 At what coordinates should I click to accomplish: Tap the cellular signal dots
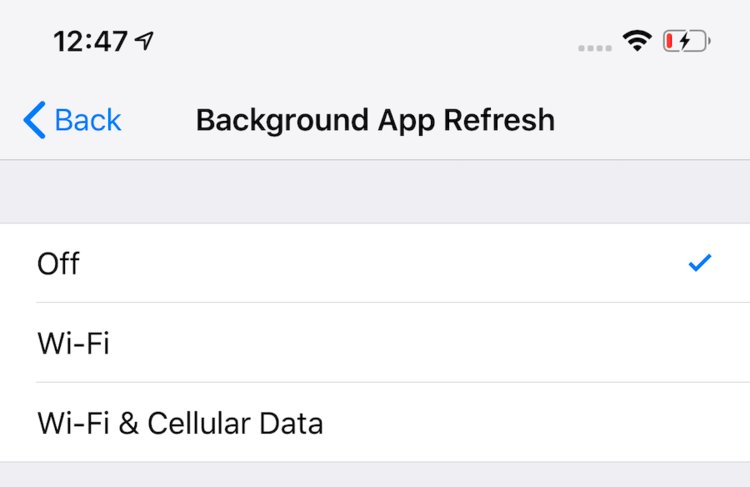click(594, 46)
